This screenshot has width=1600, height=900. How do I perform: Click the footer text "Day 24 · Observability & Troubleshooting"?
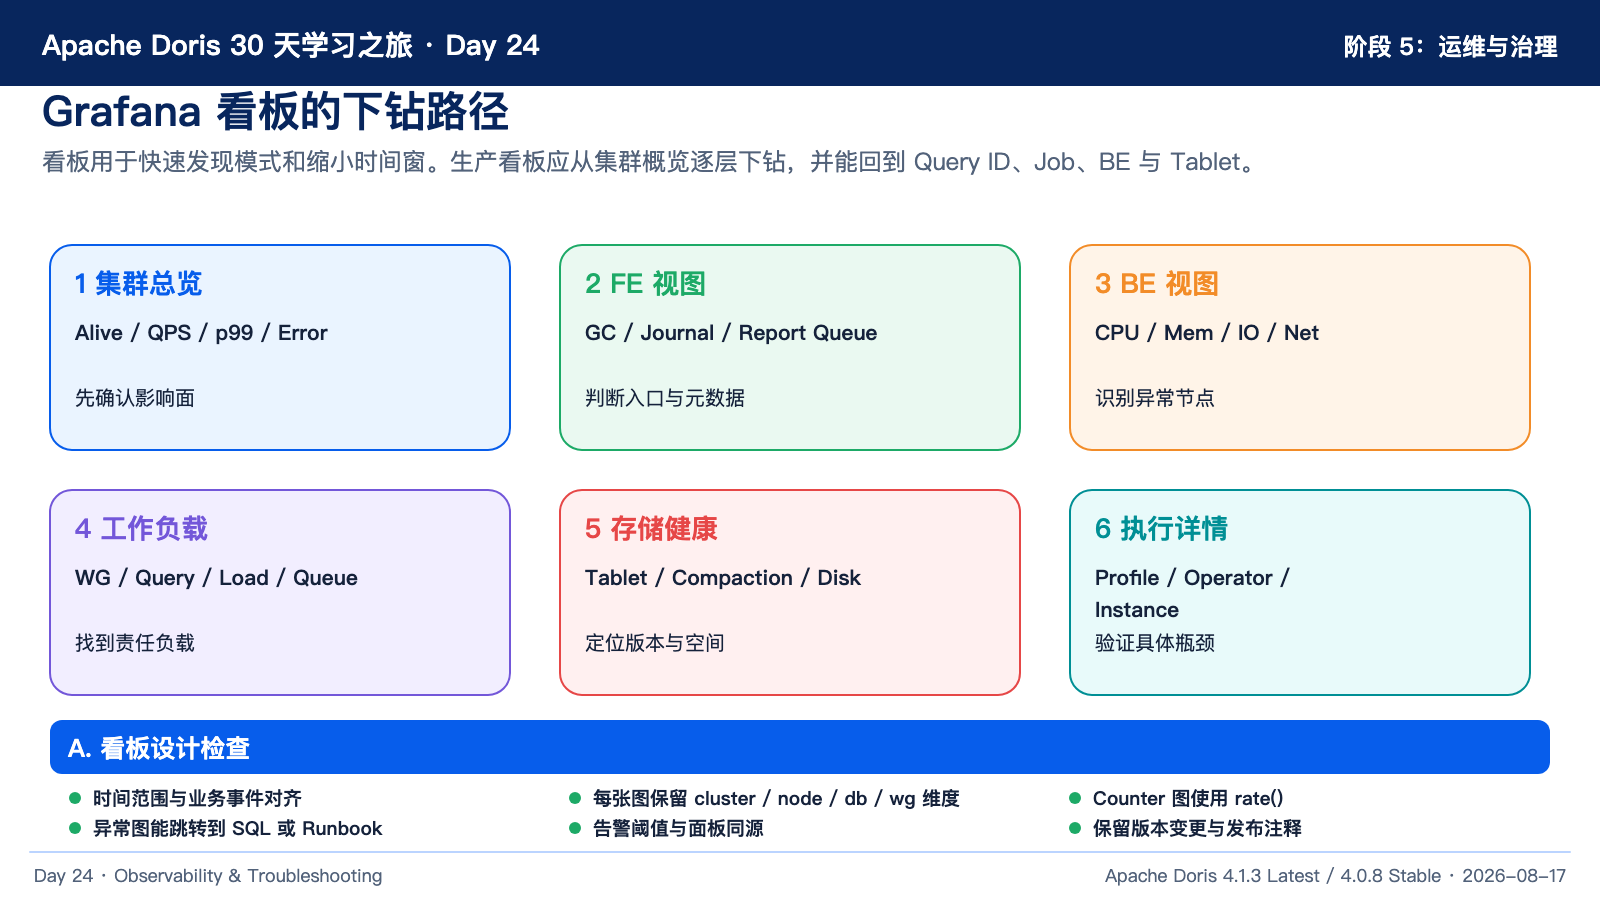click(208, 876)
